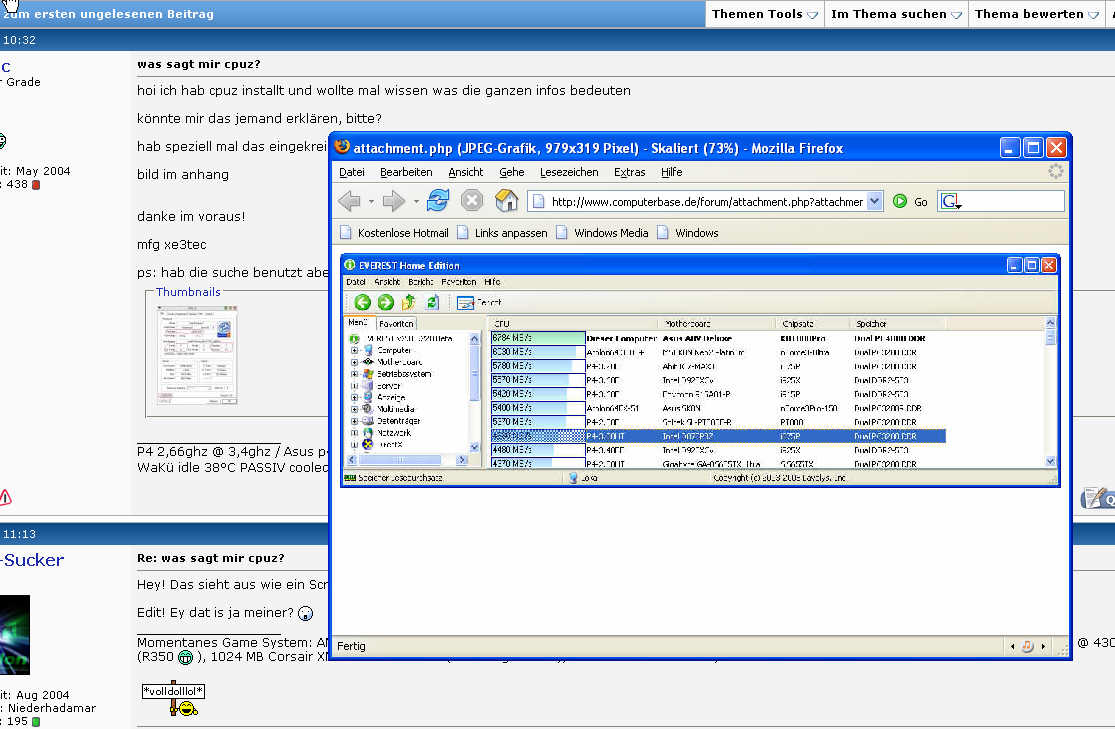The width and height of the screenshot is (1115, 729).
Task: Click the Firefox Stop loading icon
Action: [471, 201]
